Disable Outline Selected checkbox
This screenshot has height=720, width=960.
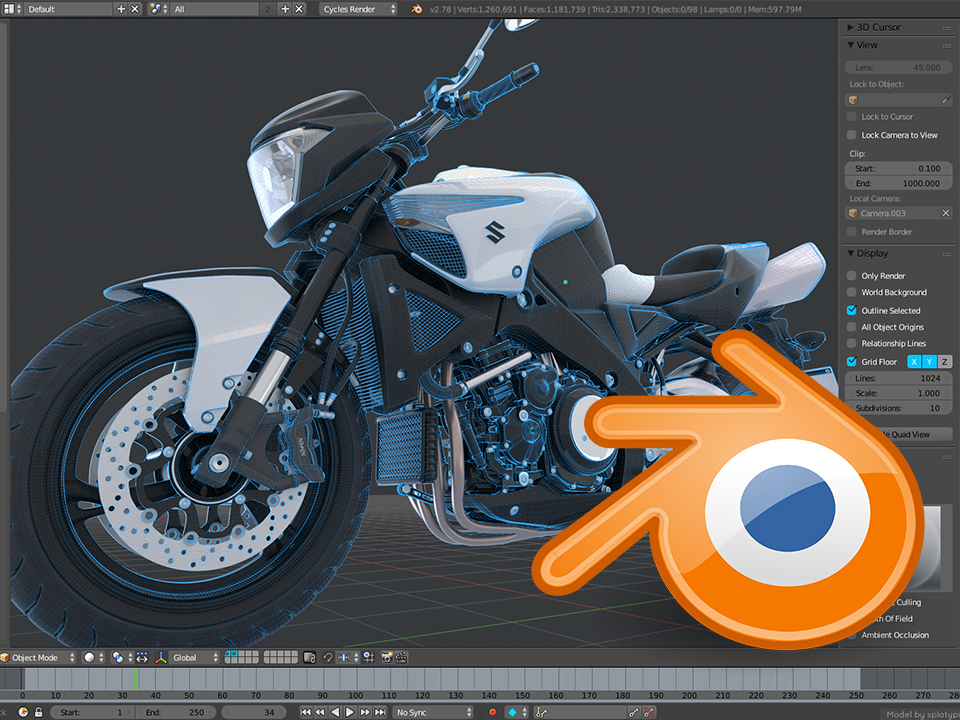(x=851, y=310)
